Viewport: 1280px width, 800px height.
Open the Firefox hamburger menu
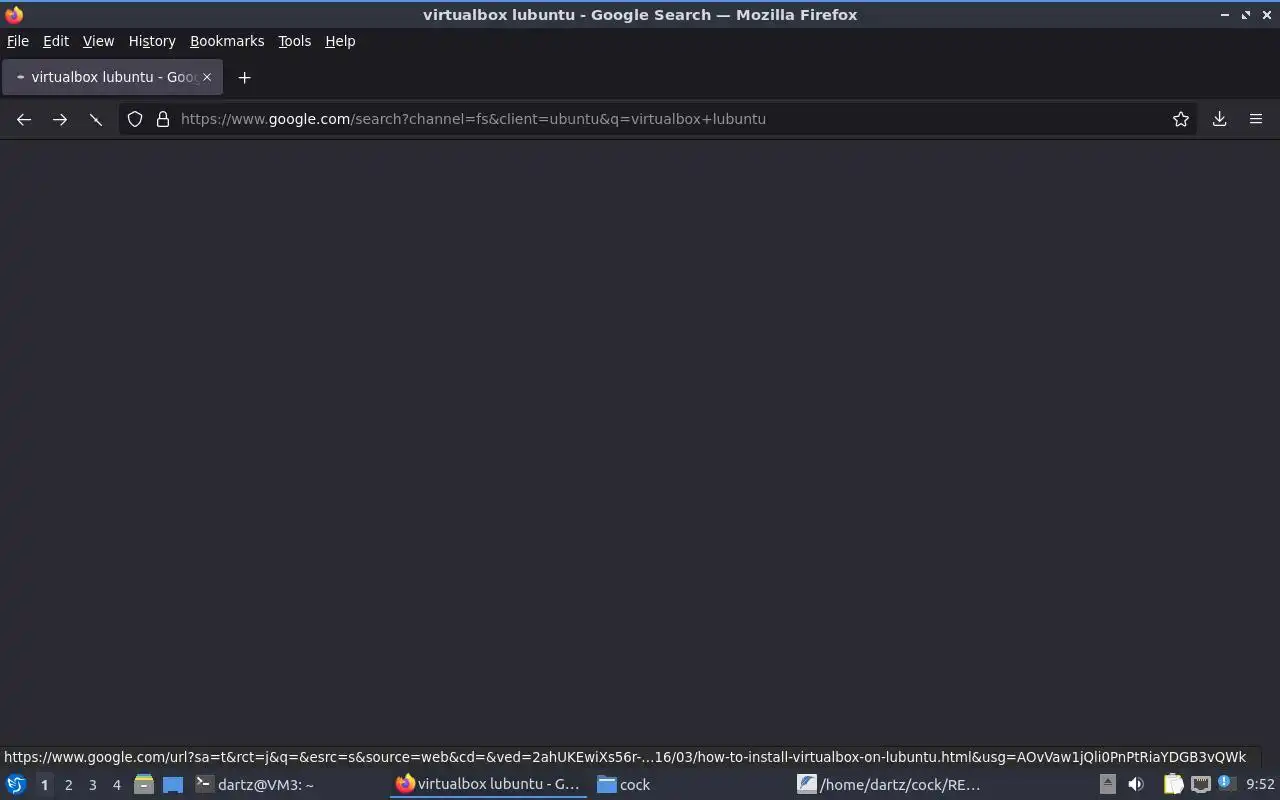(x=1256, y=119)
